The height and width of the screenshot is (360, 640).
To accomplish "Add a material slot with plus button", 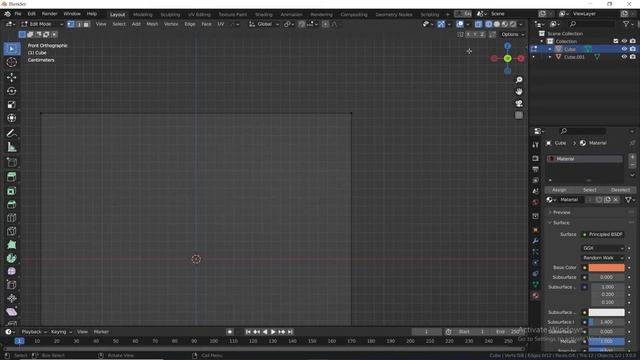I will [x=632, y=157].
